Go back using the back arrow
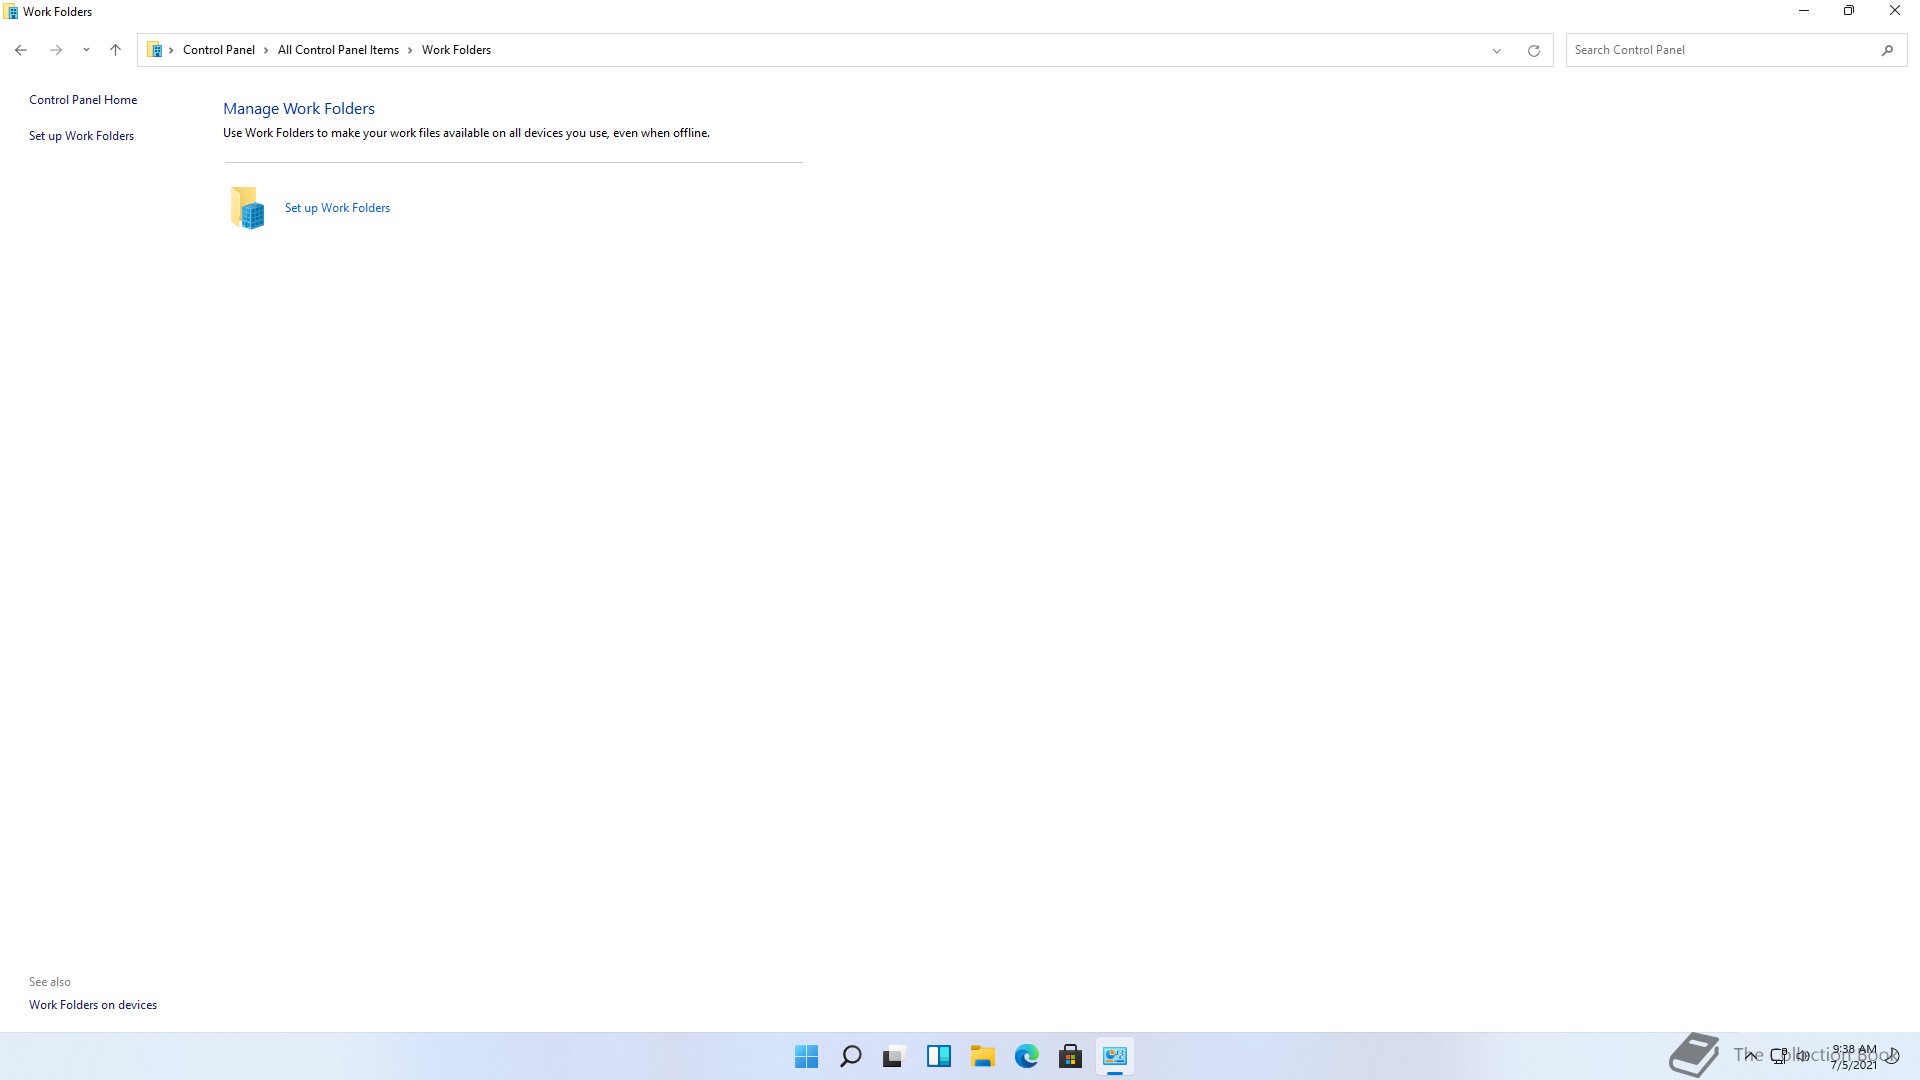This screenshot has height=1080, width=1920. click(21, 50)
